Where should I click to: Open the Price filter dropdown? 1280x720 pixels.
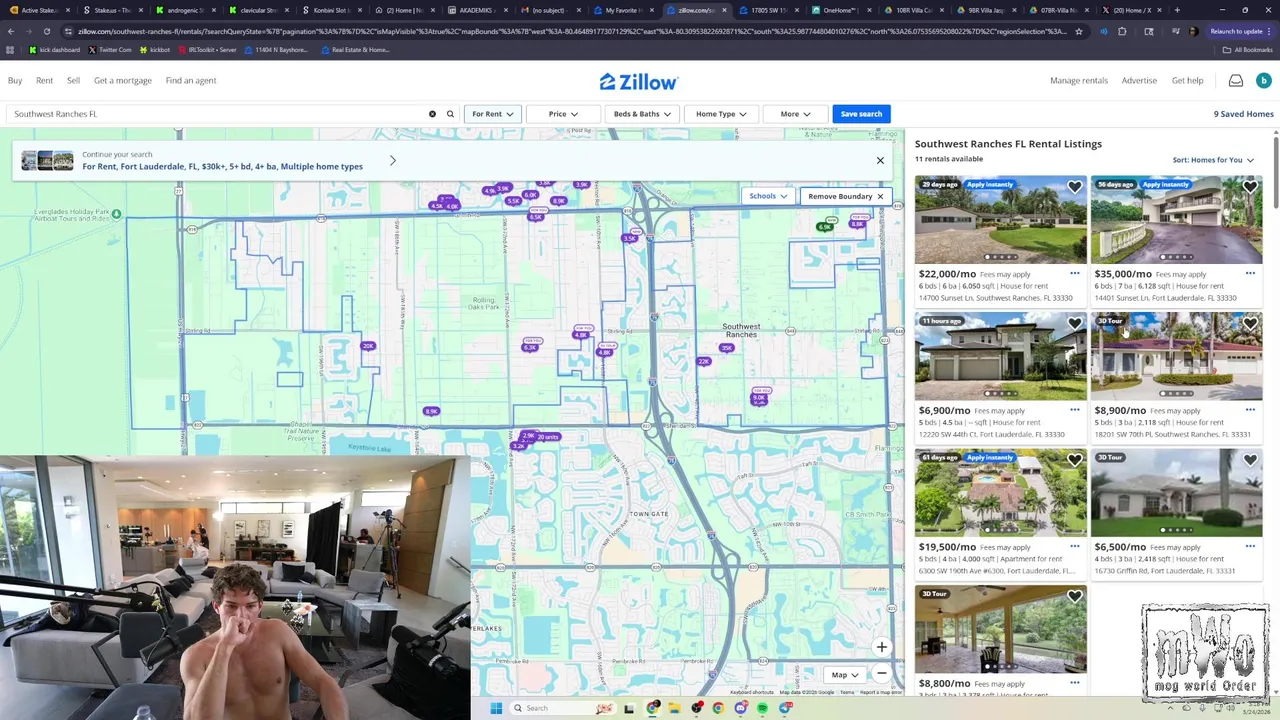click(x=563, y=114)
